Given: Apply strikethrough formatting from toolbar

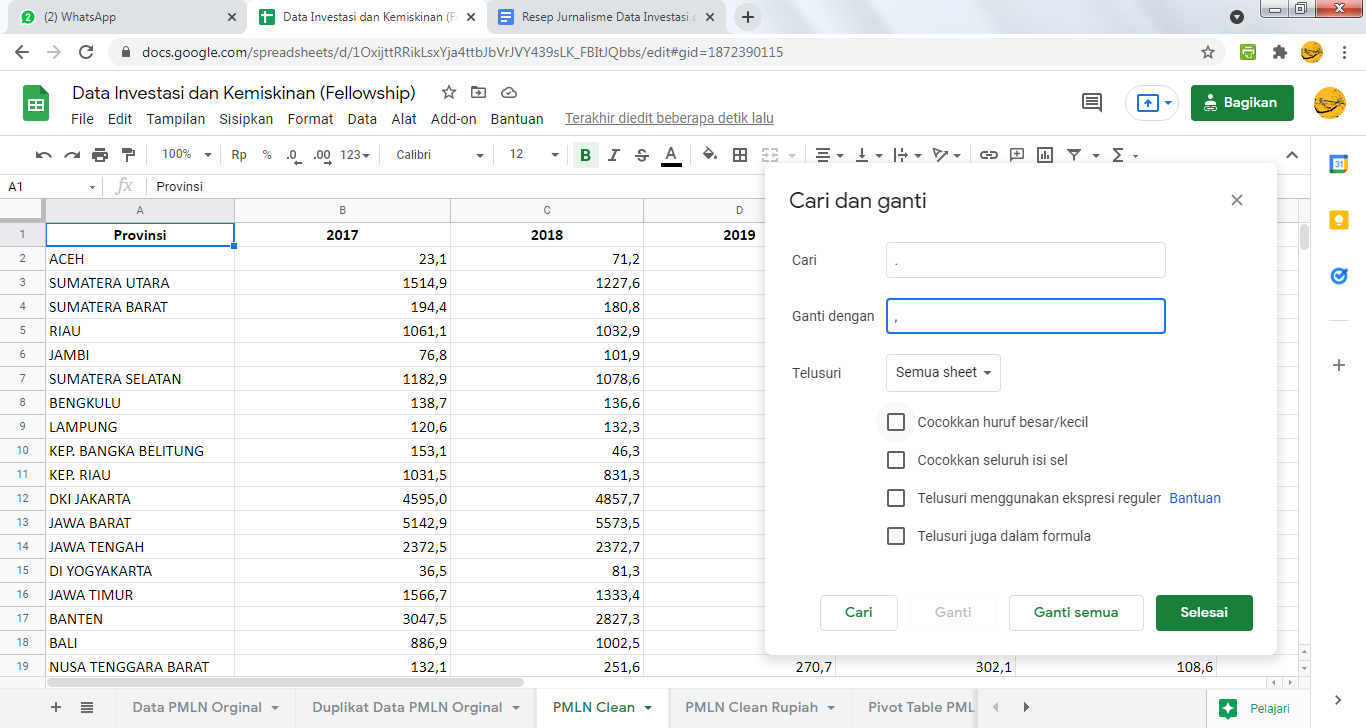Looking at the screenshot, I should point(642,155).
